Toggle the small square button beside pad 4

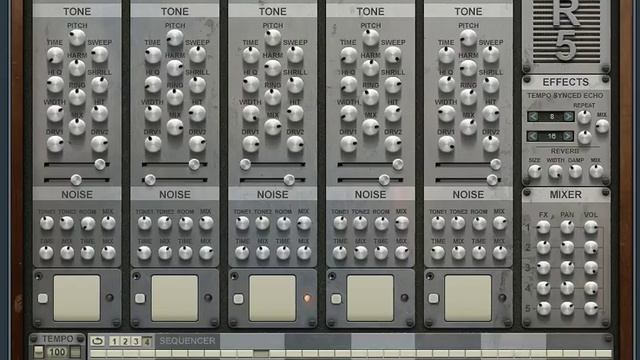point(336,298)
